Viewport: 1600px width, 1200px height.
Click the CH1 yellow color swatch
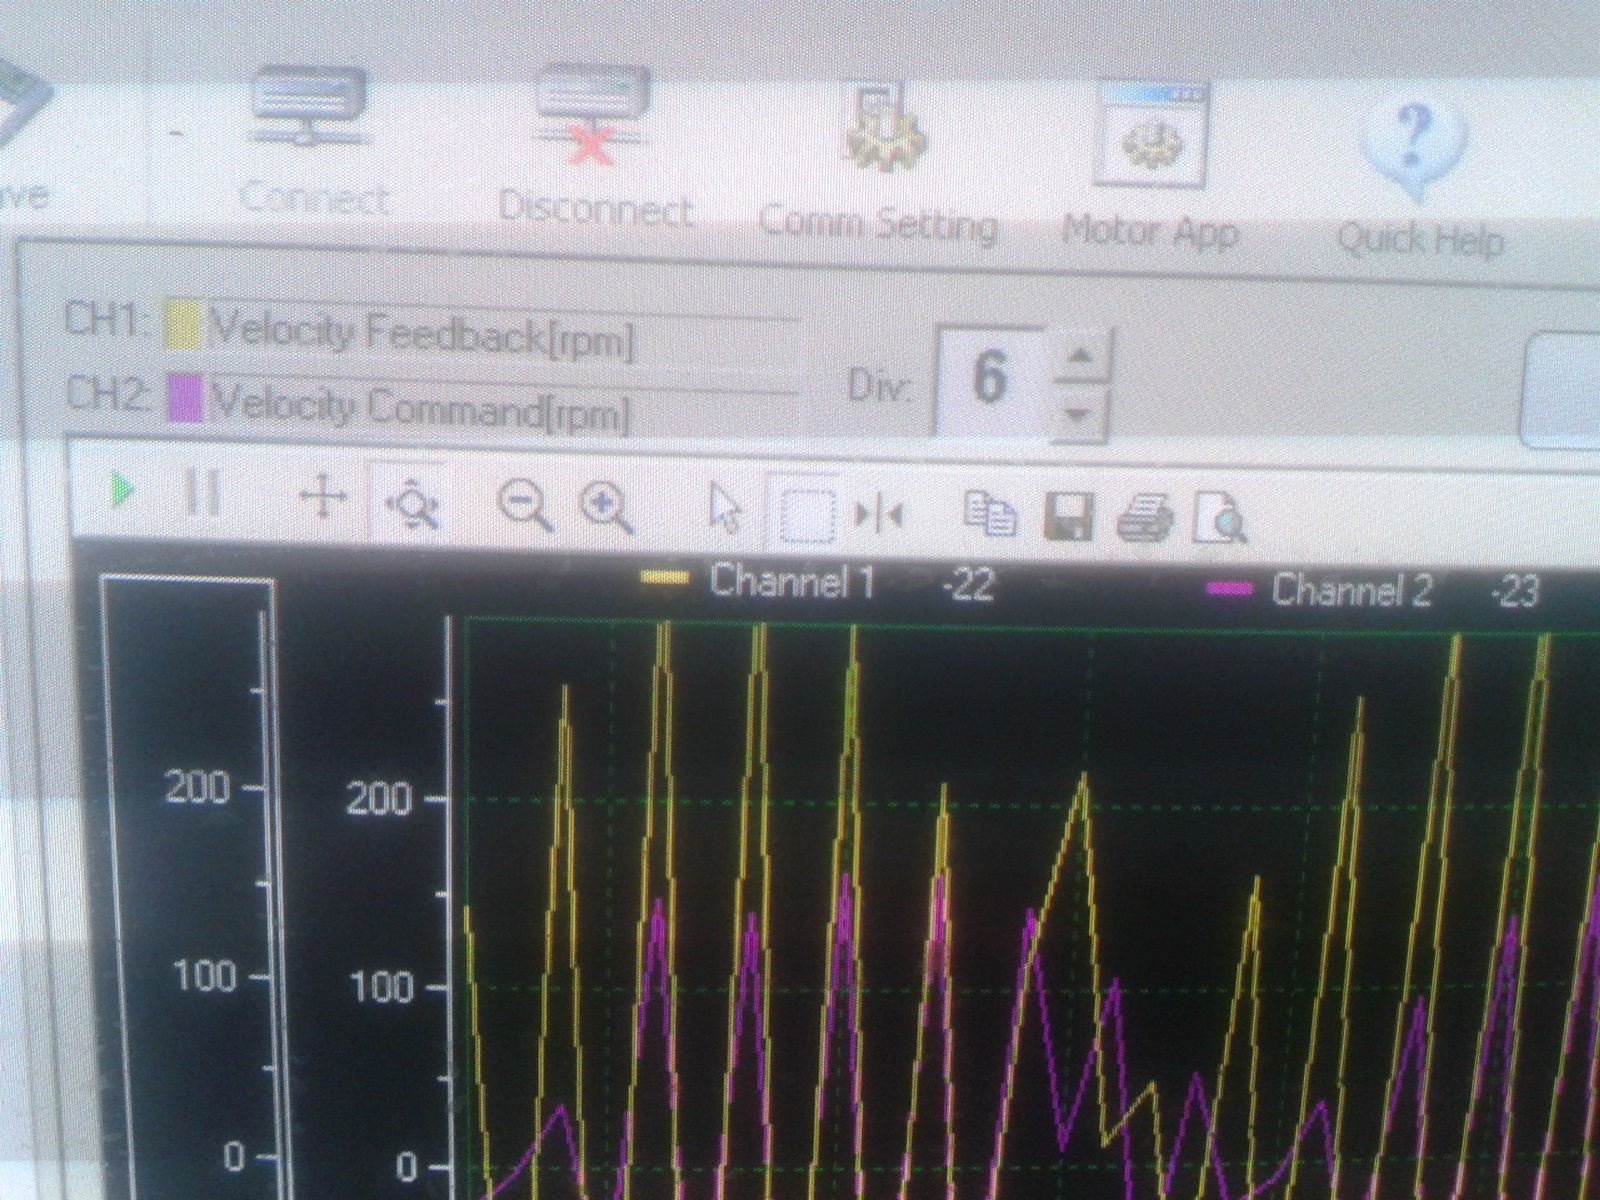183,323
